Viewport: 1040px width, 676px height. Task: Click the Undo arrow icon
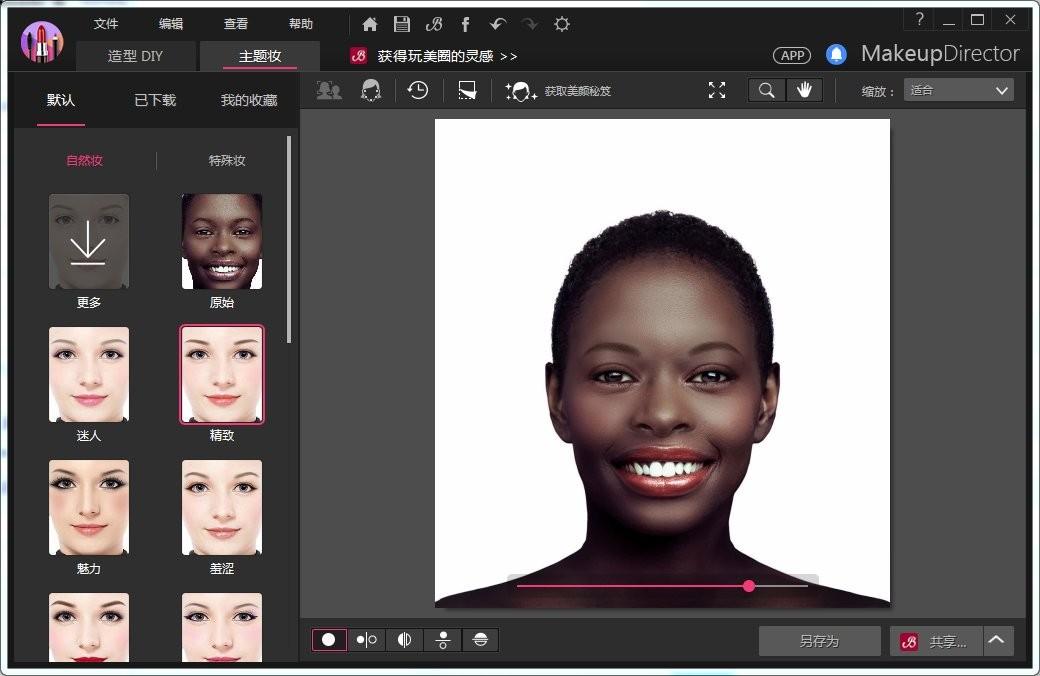click(498, 24)
